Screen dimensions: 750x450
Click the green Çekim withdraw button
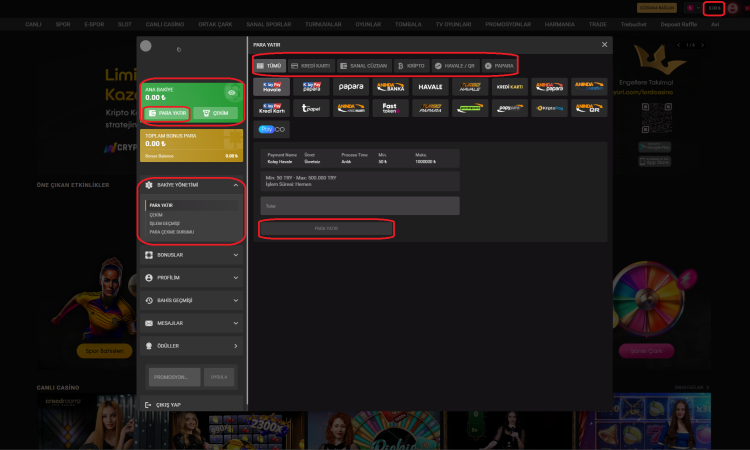coord(215,113)
